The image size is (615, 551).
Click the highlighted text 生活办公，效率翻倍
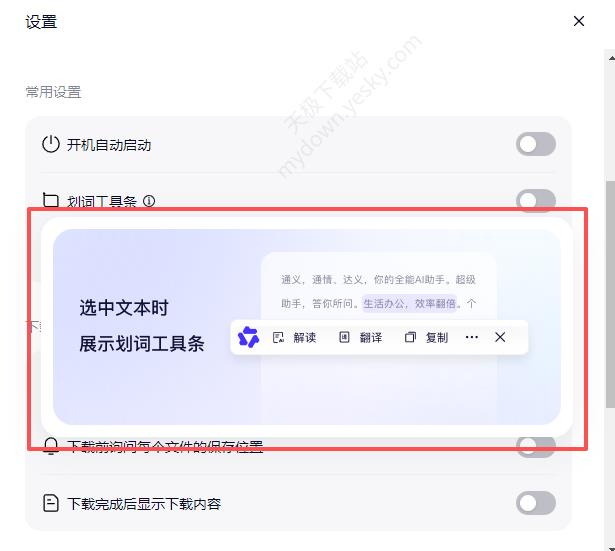pyautogui.click(x=409, y=303)
